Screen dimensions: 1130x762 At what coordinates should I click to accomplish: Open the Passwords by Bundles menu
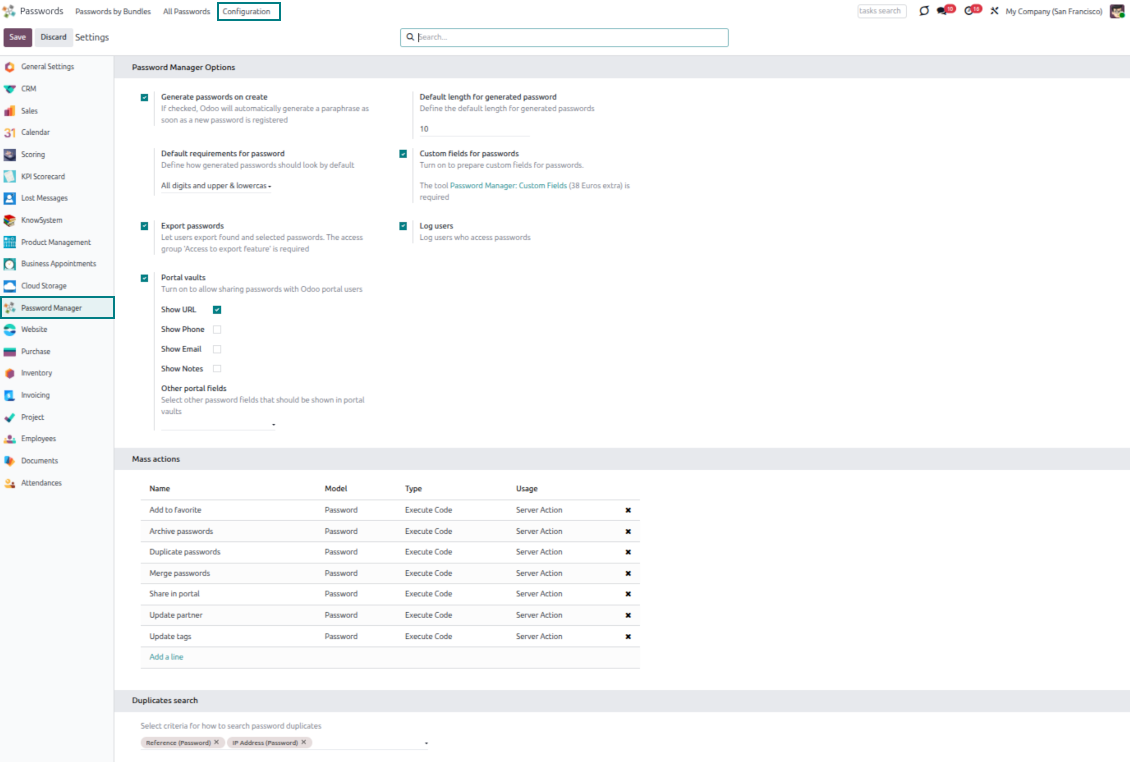[113, 11]
